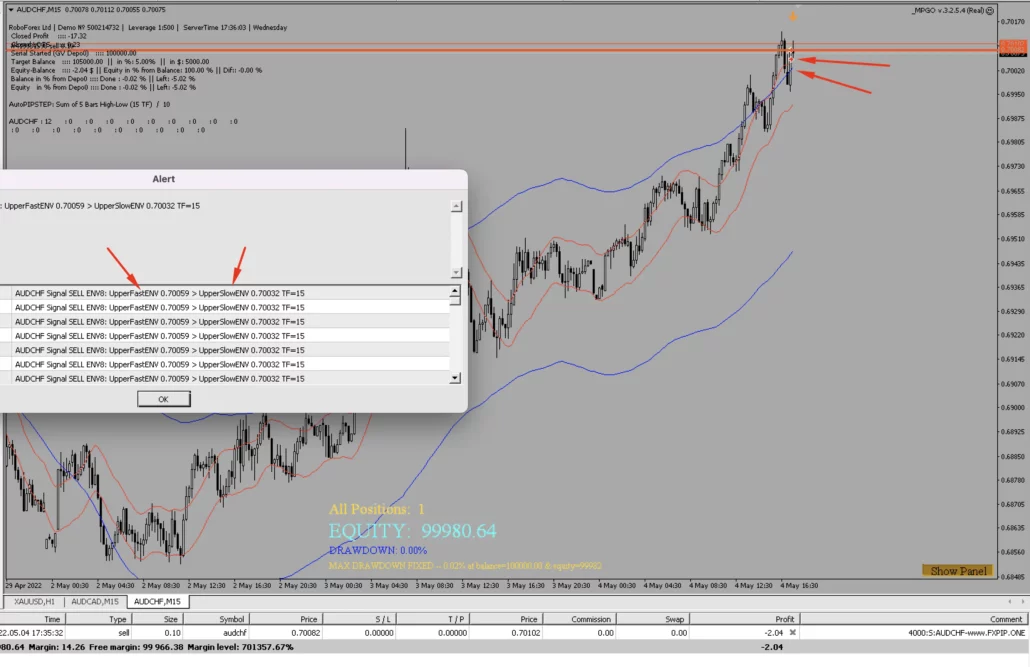Viewport: 1030px width, 667px height.
Task: Click OK in the Alert dialog
Action: coord(163,399)
